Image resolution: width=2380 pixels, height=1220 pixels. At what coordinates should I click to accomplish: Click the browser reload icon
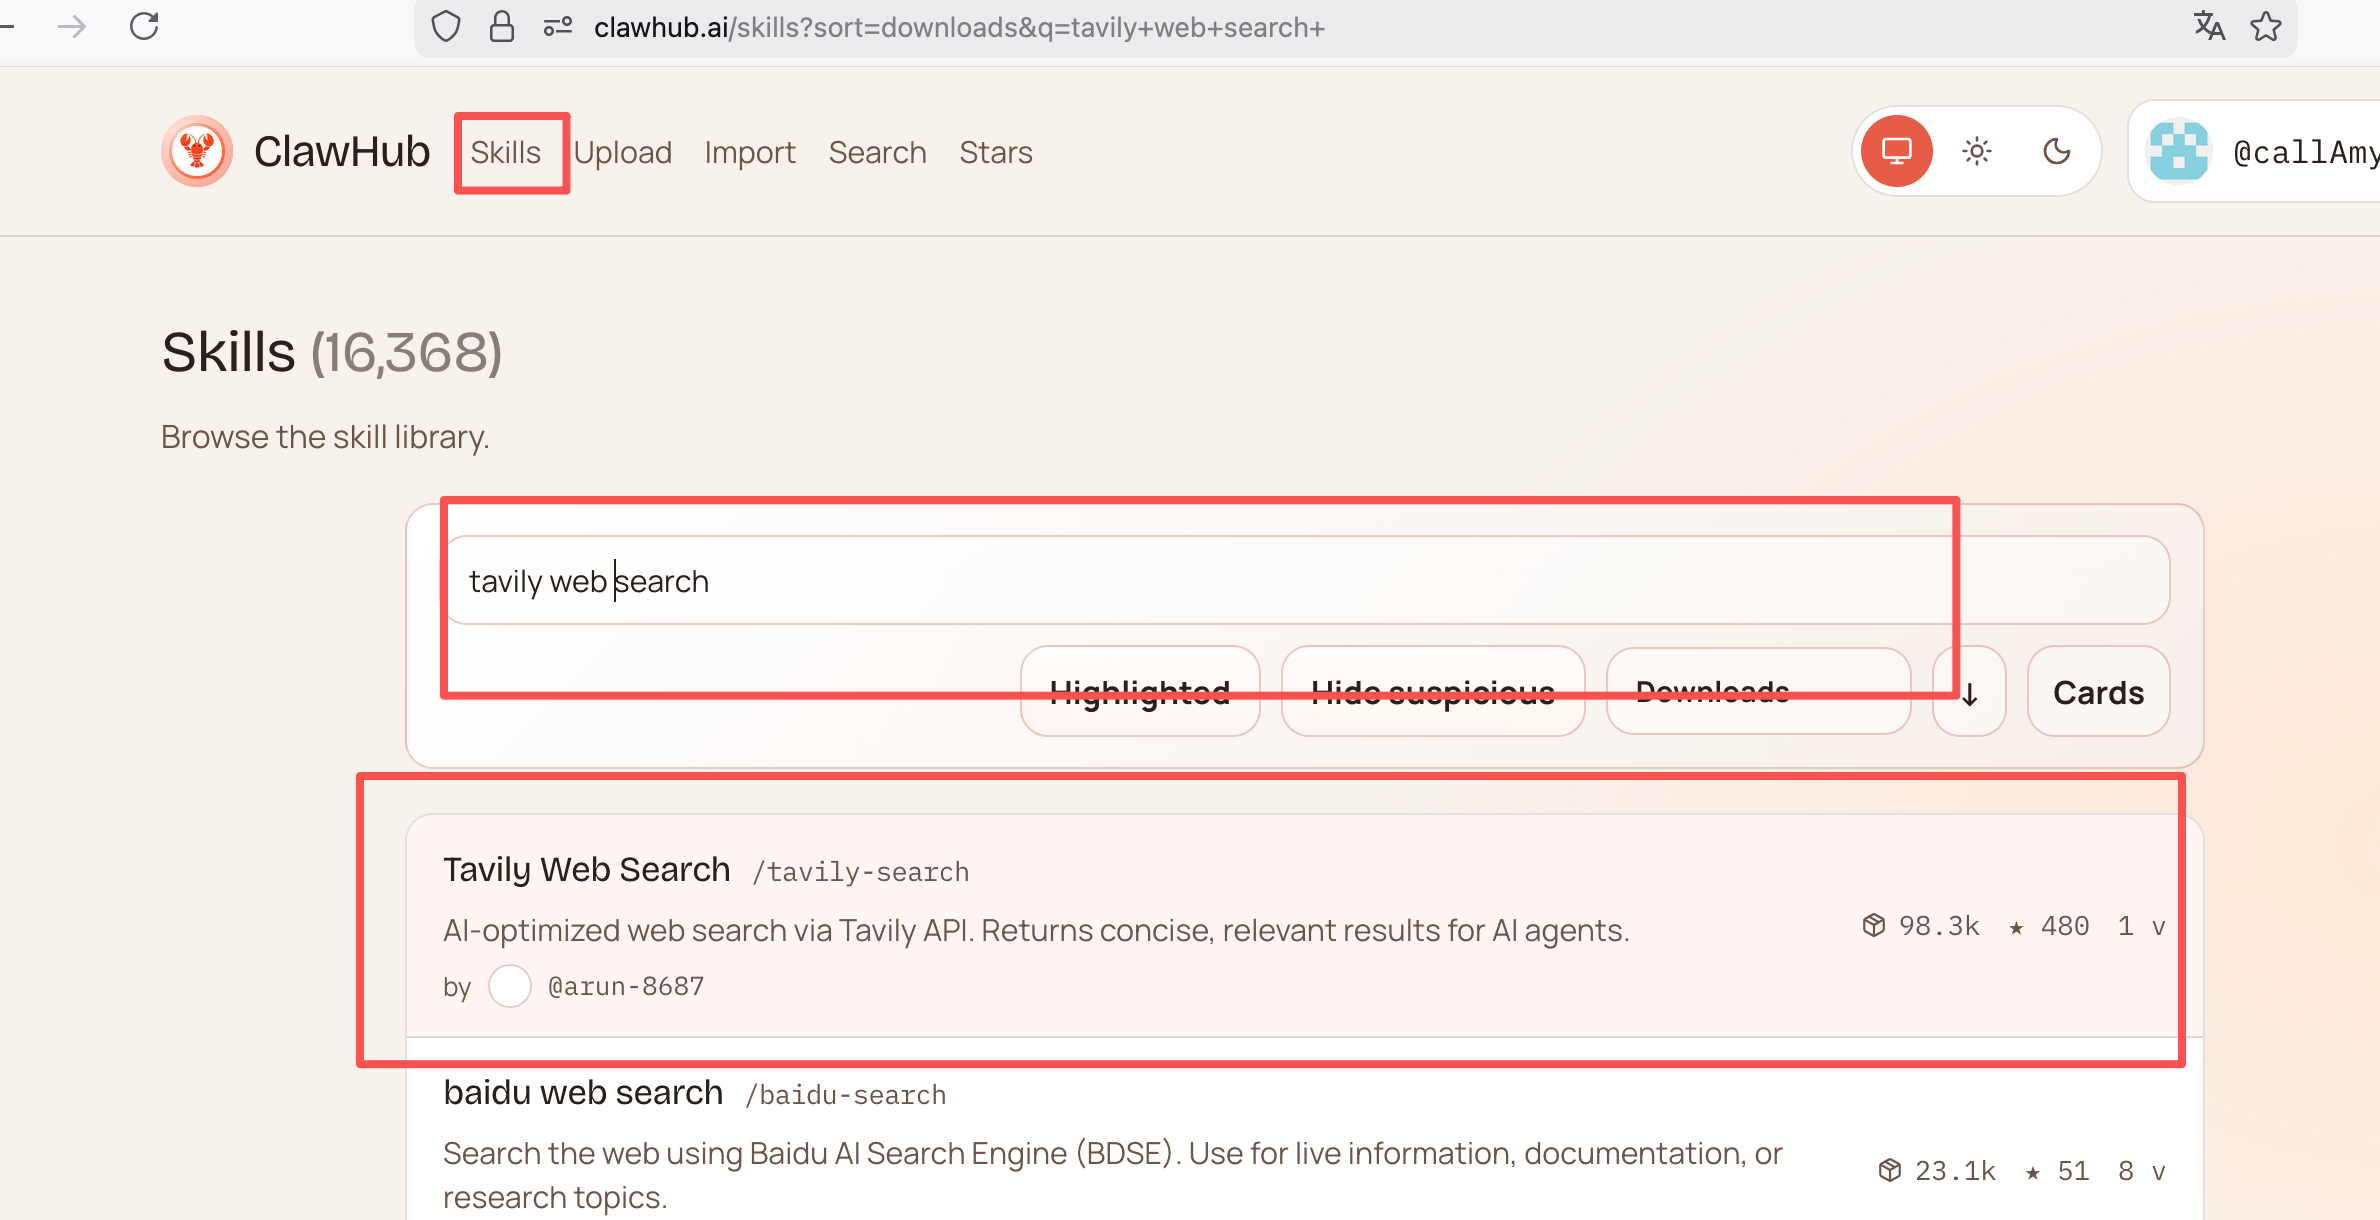click(x=145, y=26)
